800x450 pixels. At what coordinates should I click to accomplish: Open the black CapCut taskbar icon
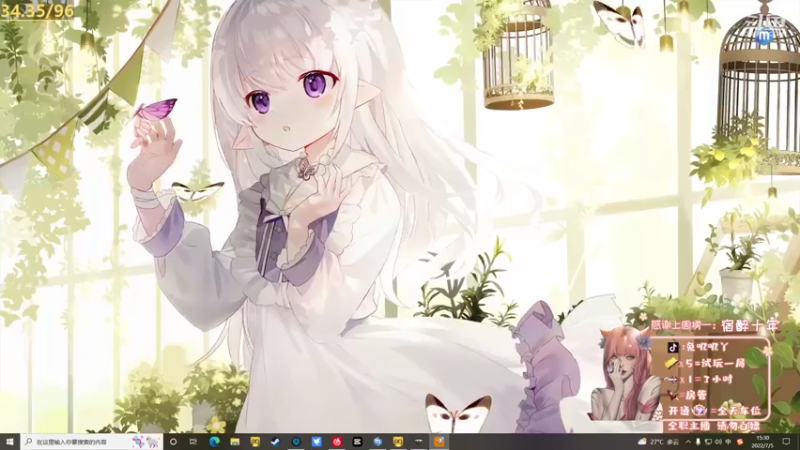357,442
